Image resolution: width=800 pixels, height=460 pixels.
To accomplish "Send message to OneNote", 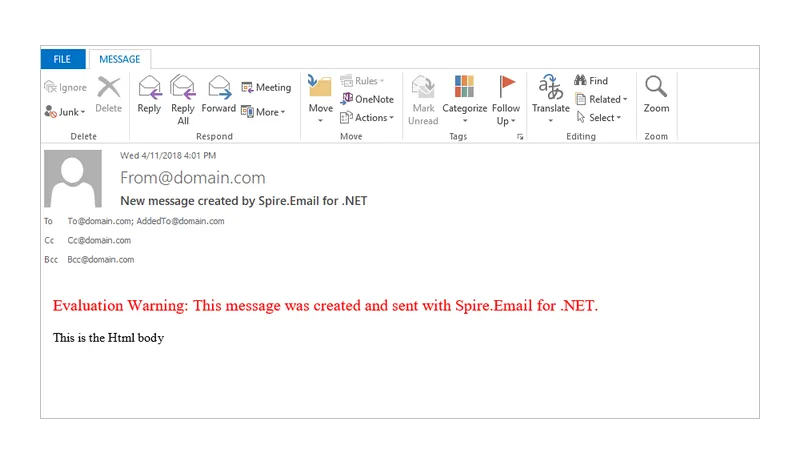I will [367, 99].
